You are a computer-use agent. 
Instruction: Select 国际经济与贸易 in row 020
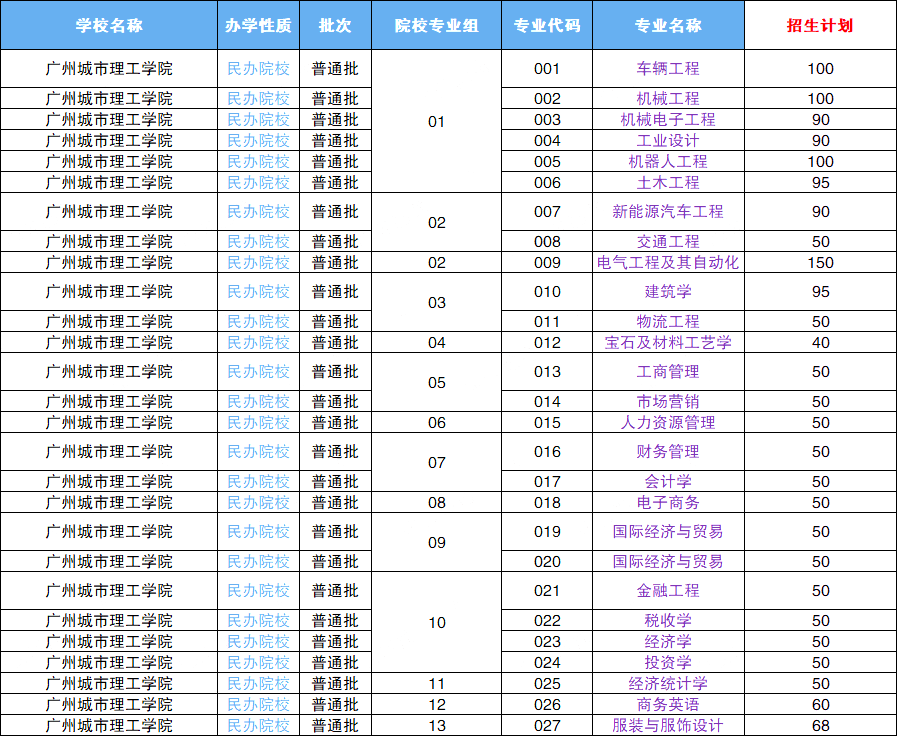coord(668,562)
